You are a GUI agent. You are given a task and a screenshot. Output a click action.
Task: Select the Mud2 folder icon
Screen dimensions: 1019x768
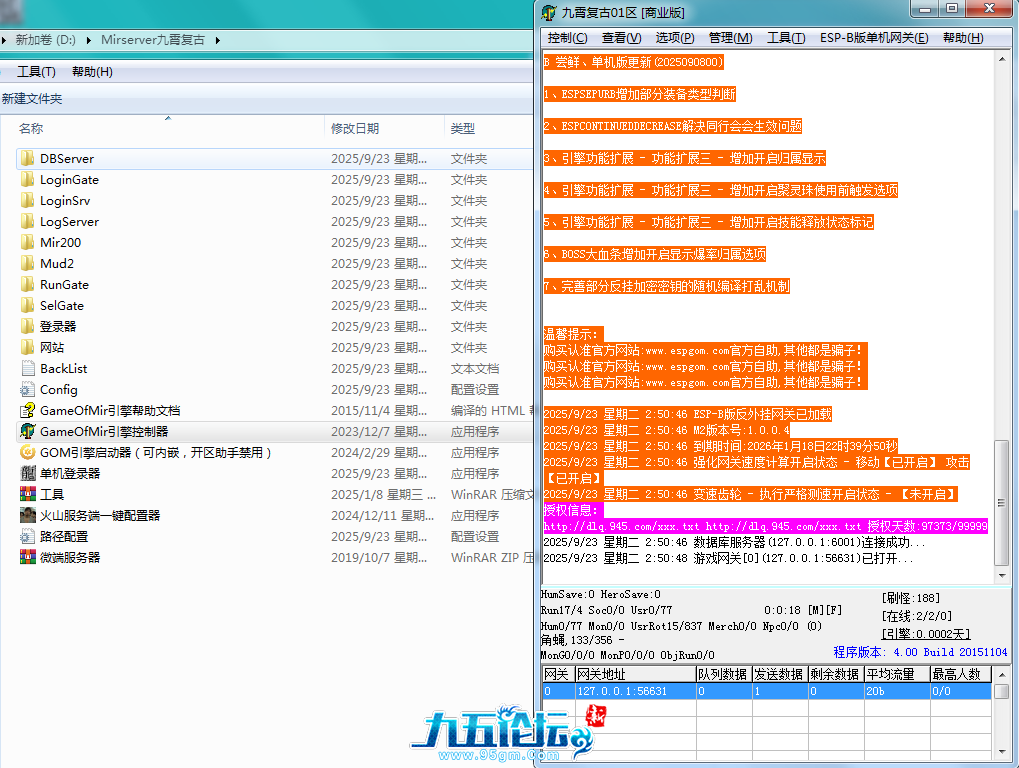point(27,264)
